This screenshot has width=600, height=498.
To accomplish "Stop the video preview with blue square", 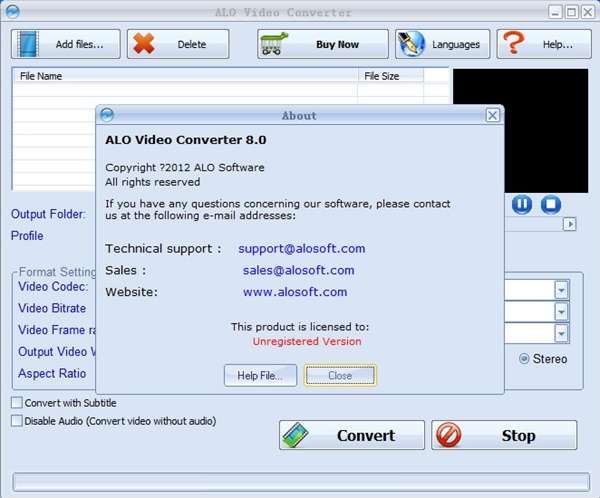I will [551, 204].
